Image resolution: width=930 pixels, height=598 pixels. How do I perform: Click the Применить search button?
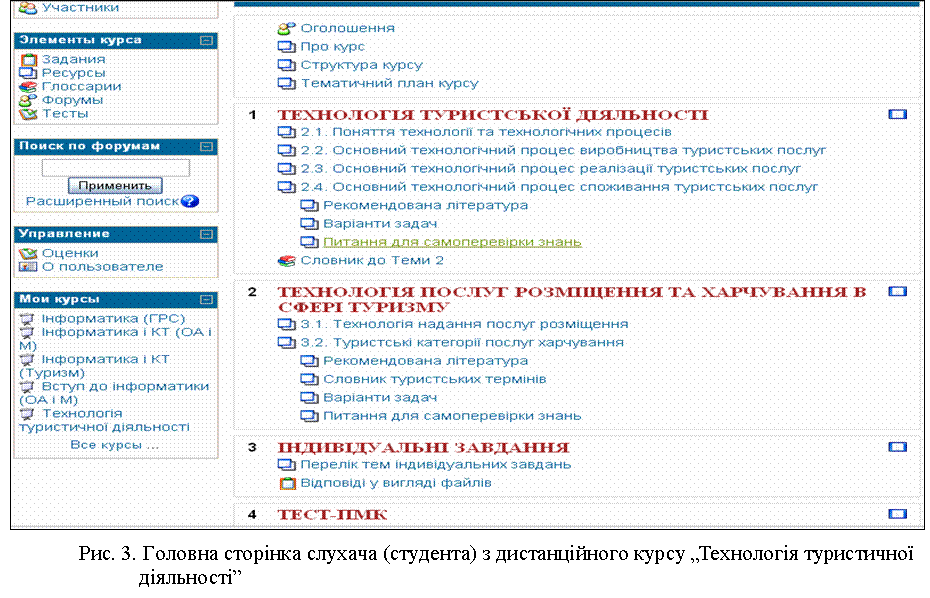point(115,186)
